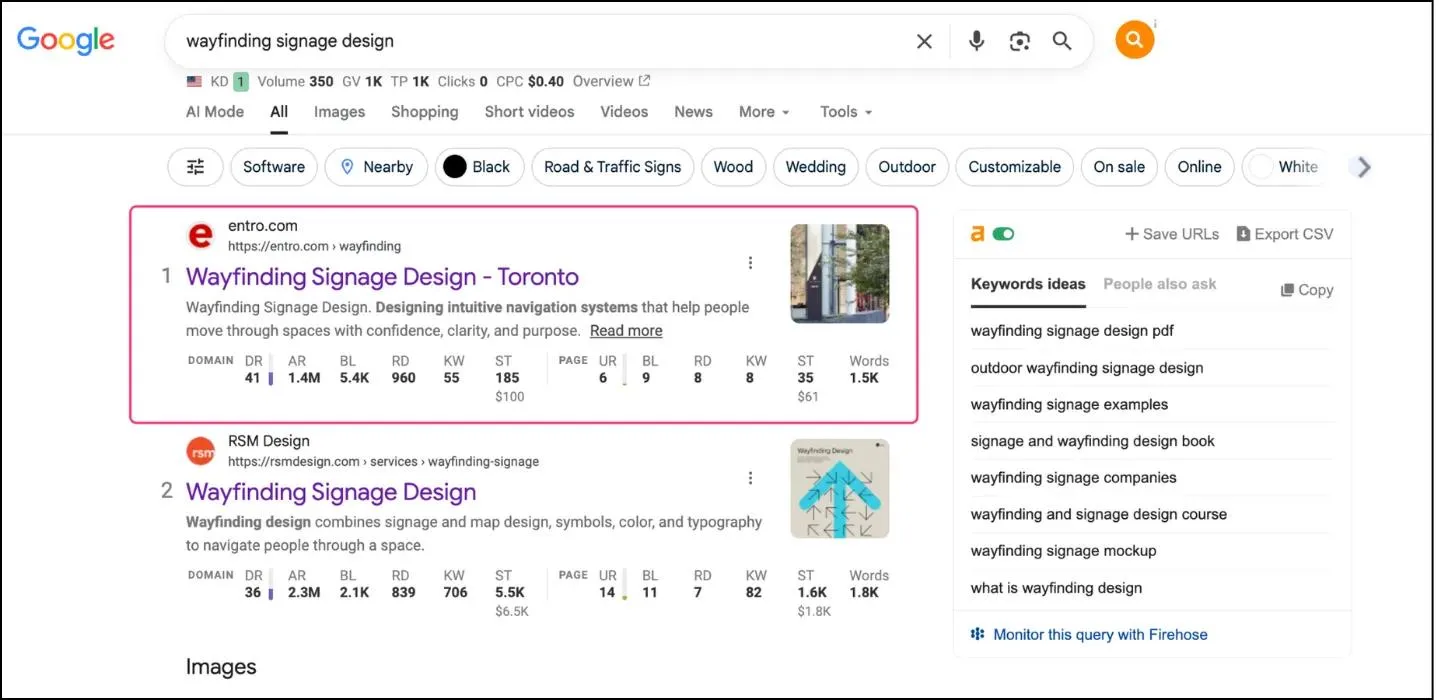Open the News tab
The image size is (1439, 700).
693,112
